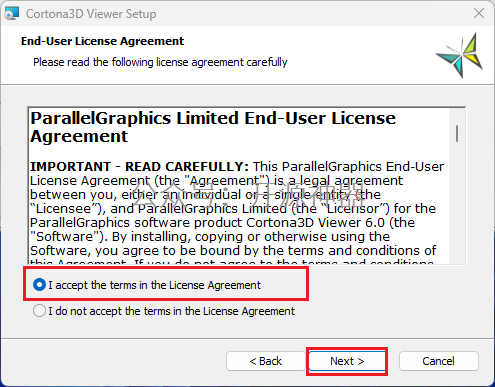Click inside the license agreement text box
Viewport: 495px width, 387px height.
coord(239,186)
